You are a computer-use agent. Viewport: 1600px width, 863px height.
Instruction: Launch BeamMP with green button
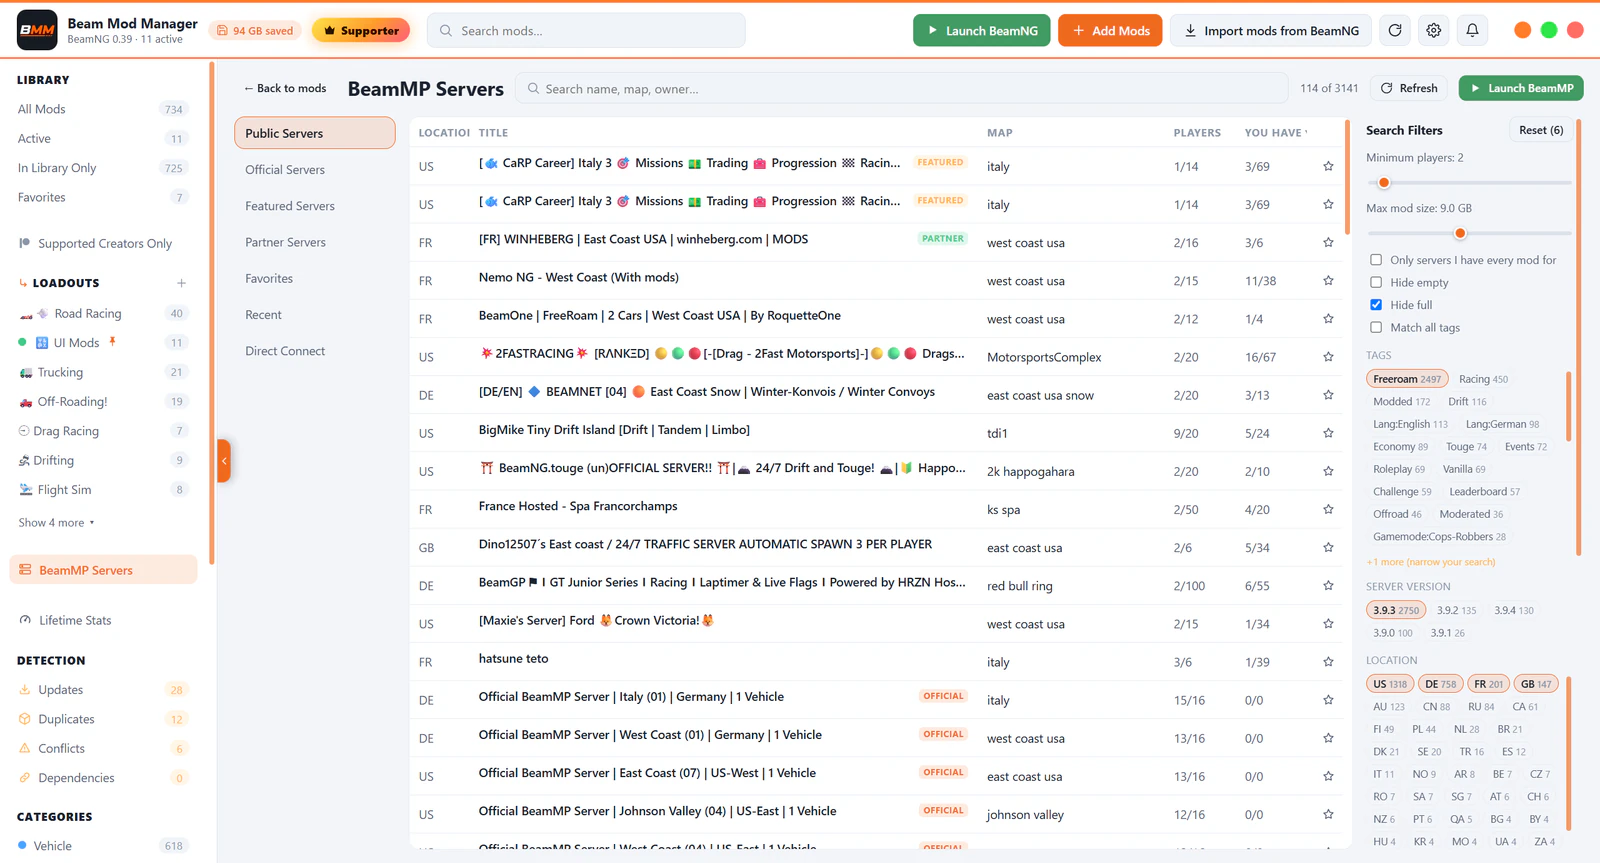pyautogui.click(x=1520, y=88)
